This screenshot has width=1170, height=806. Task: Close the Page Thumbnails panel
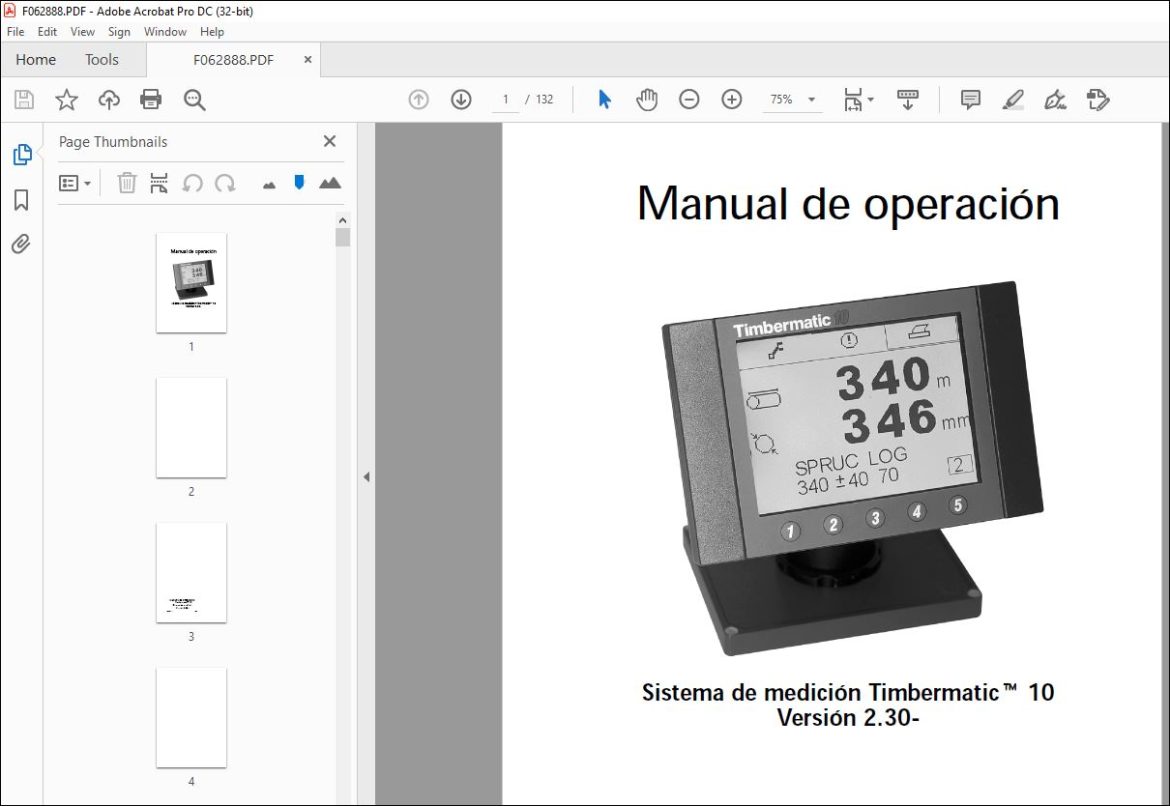click(x=330, y=141)
